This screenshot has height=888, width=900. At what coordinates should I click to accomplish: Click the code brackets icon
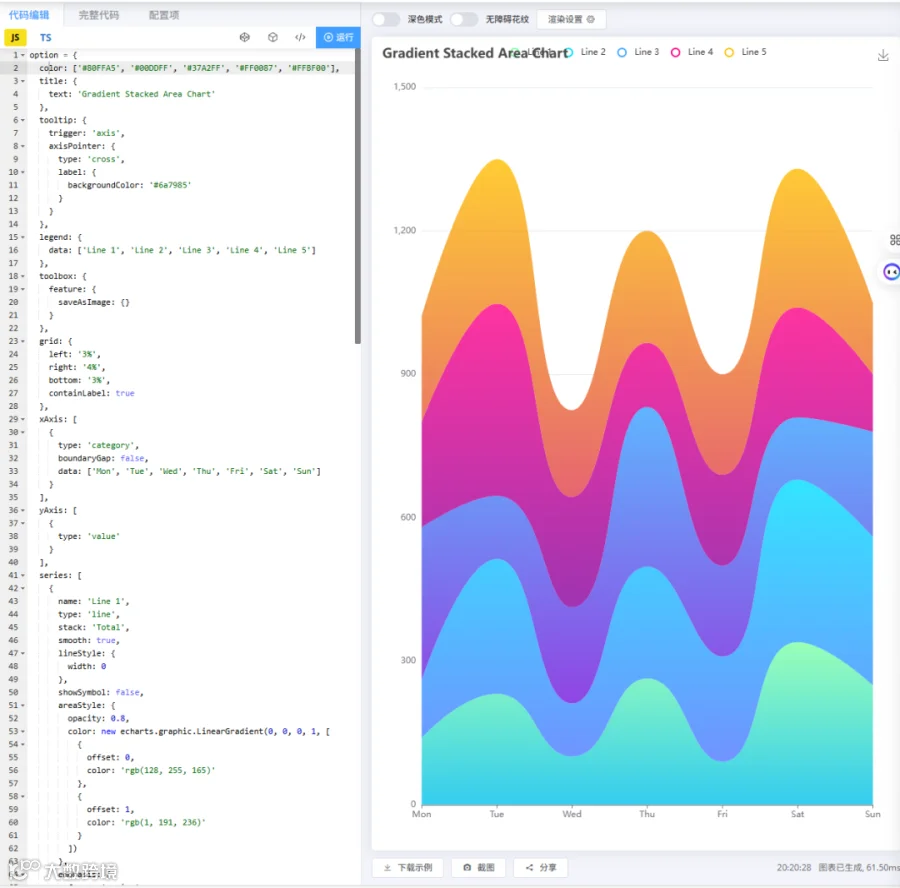click(x=300, y=37)
